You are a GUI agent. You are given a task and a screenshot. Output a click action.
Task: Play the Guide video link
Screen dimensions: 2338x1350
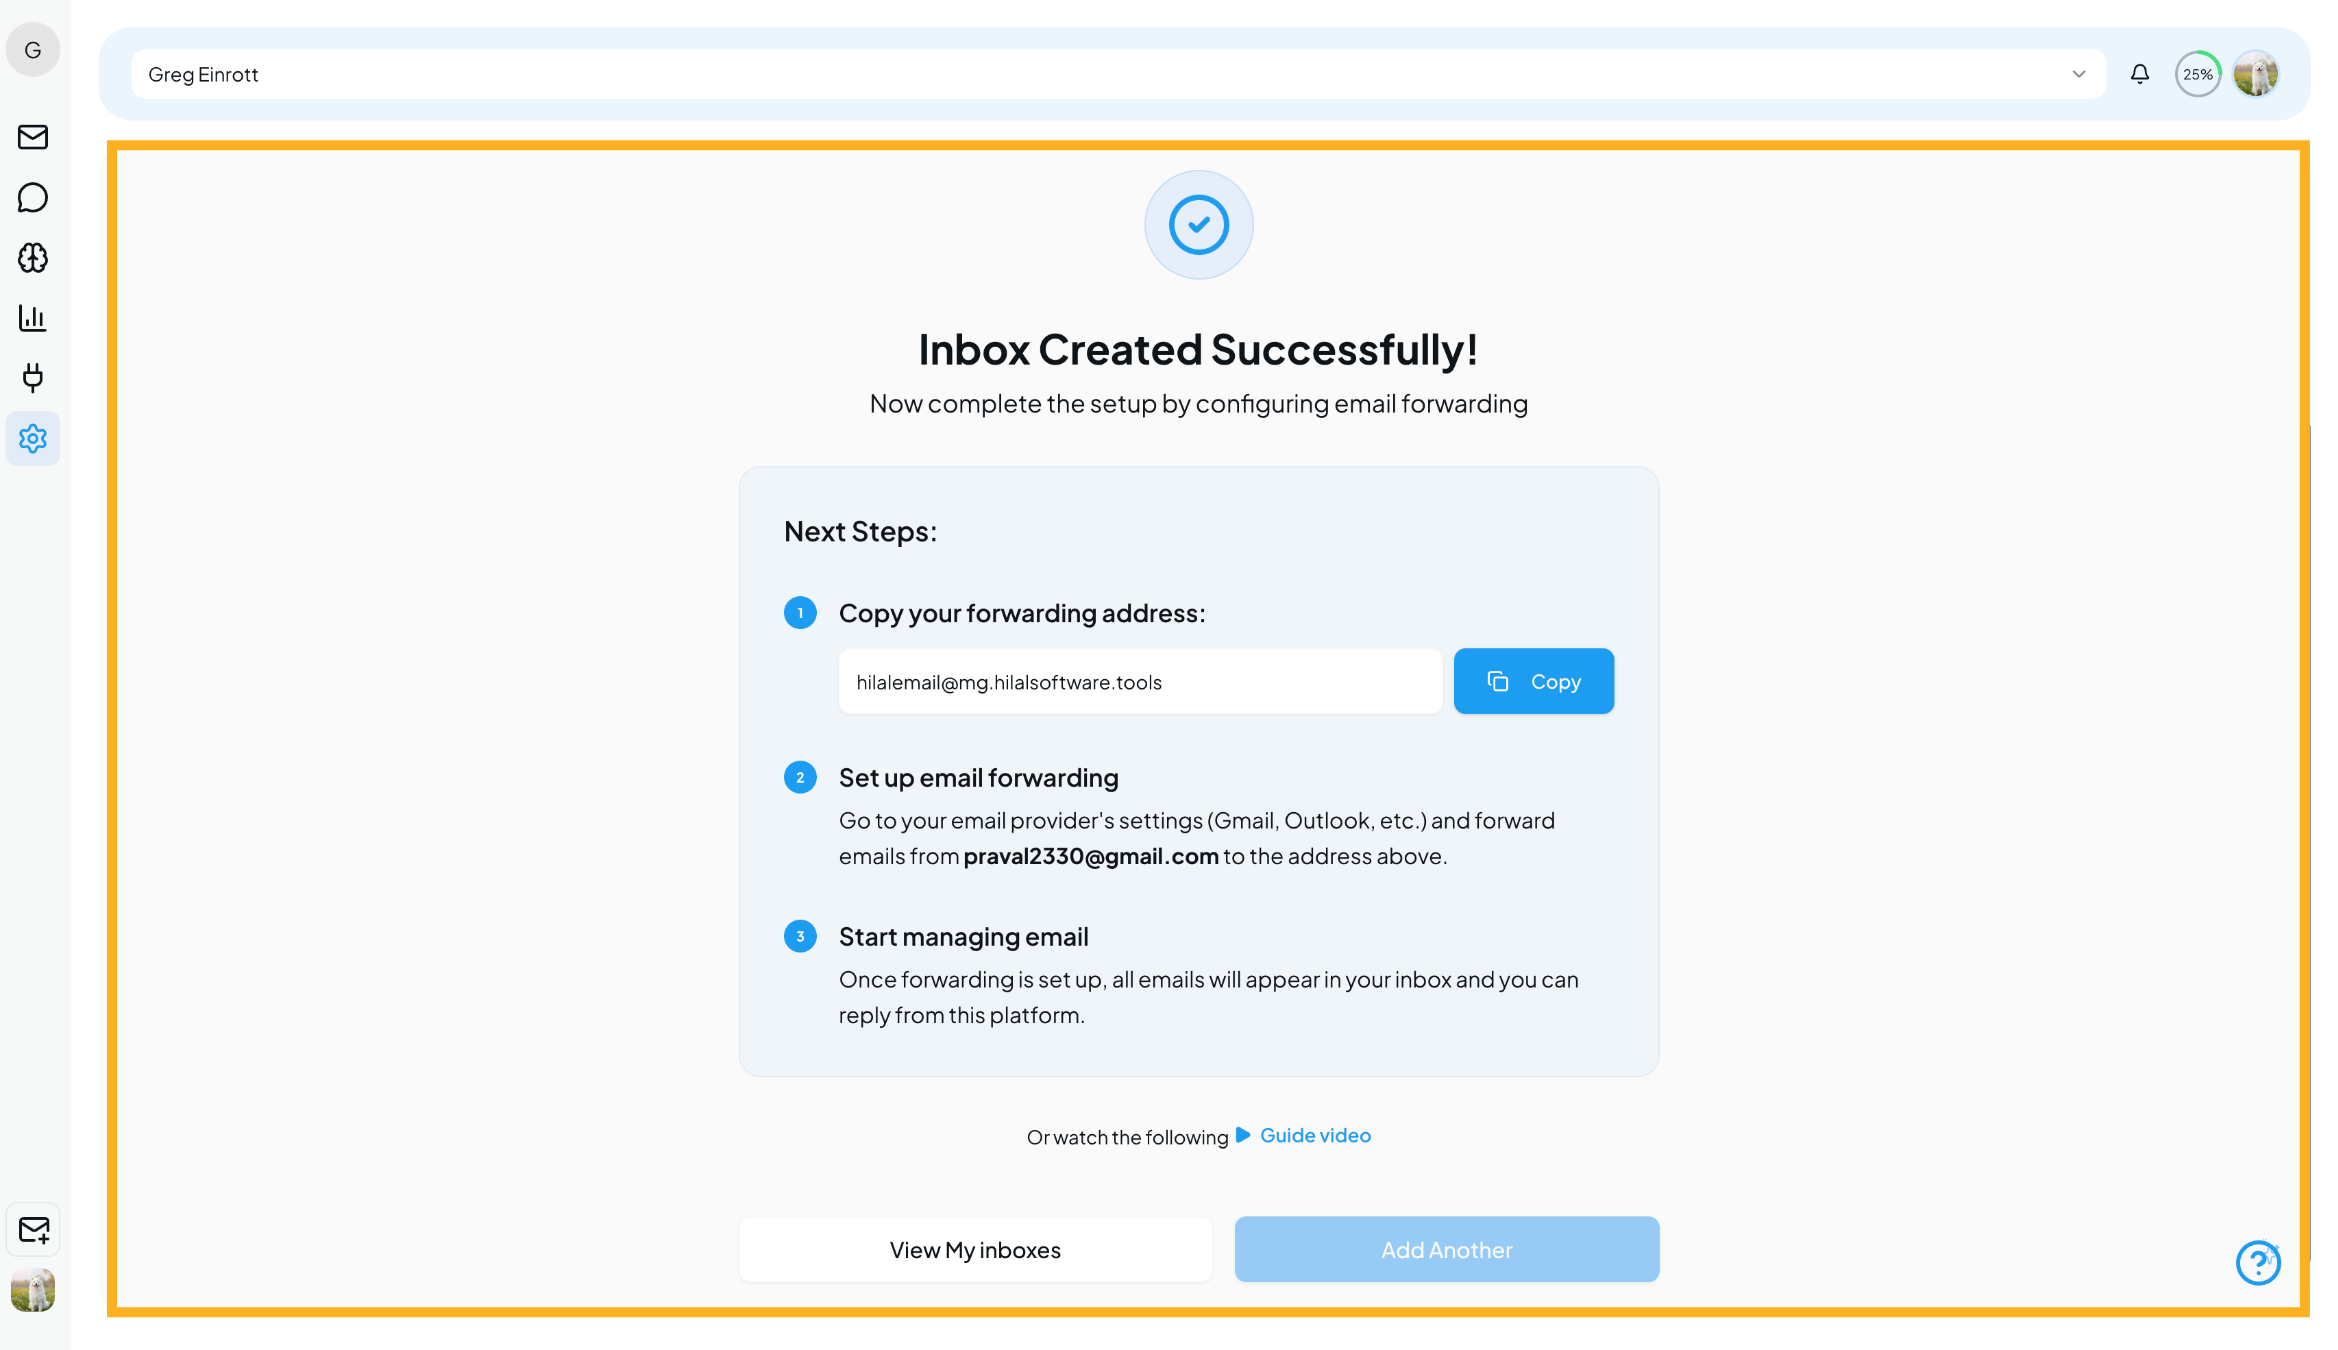click(x=1314, y=1135)
